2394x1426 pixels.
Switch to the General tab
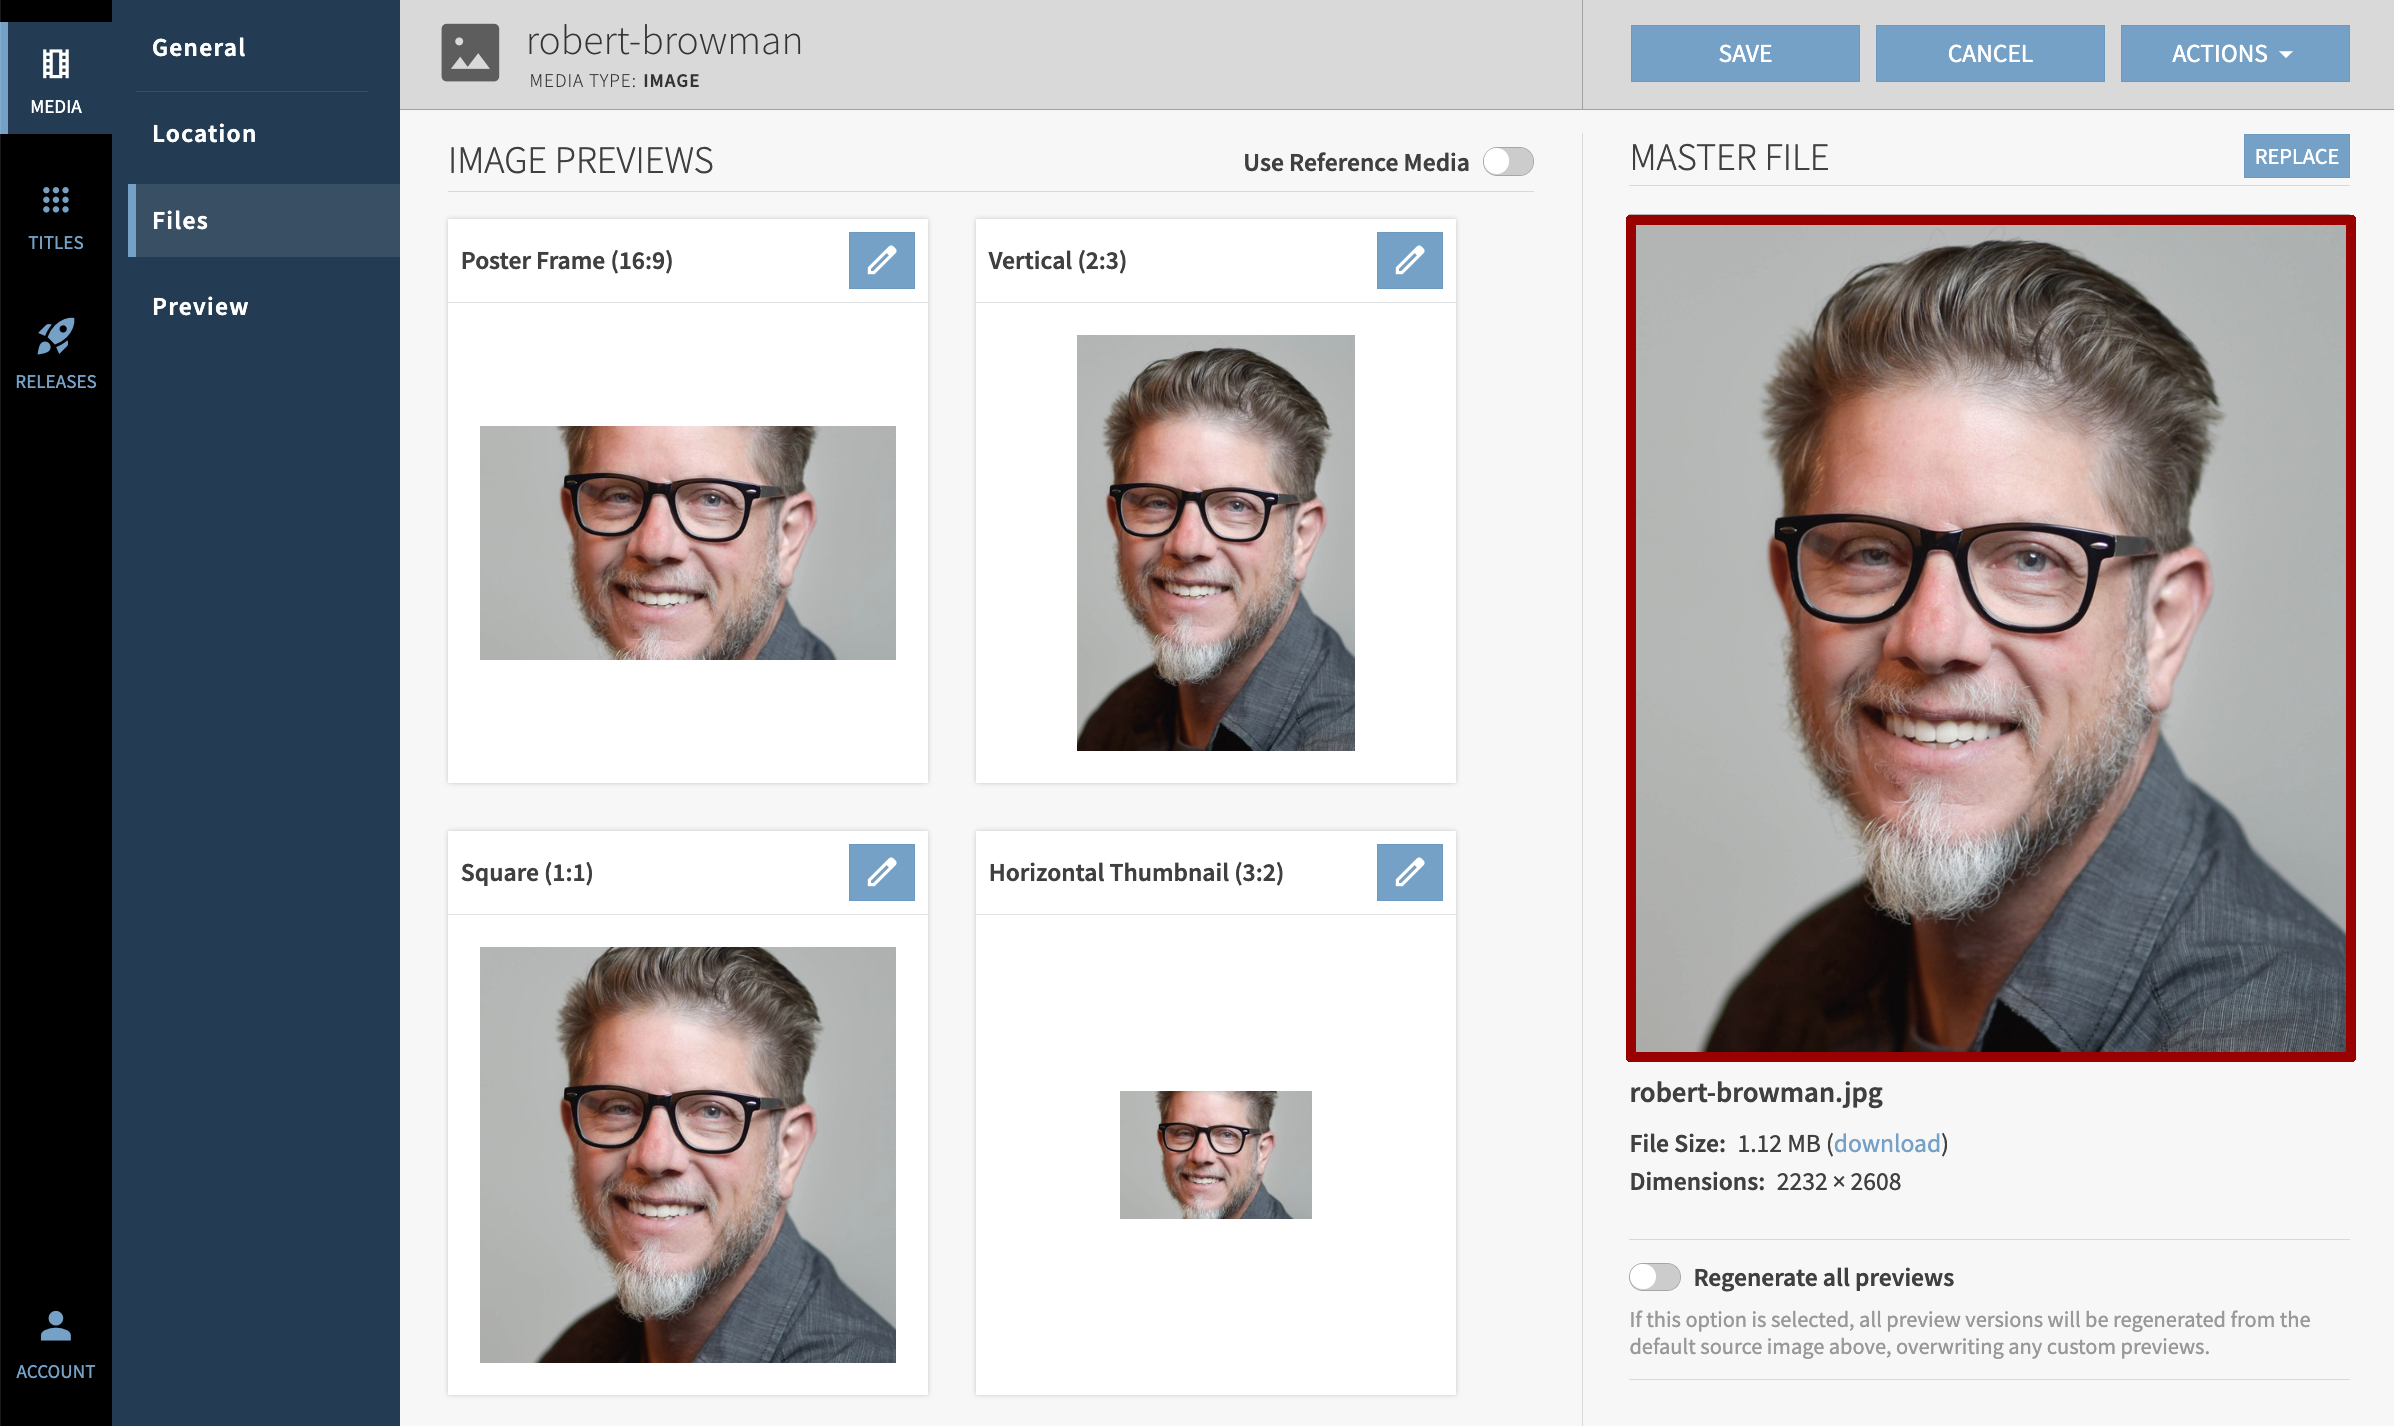coord(199,48)
